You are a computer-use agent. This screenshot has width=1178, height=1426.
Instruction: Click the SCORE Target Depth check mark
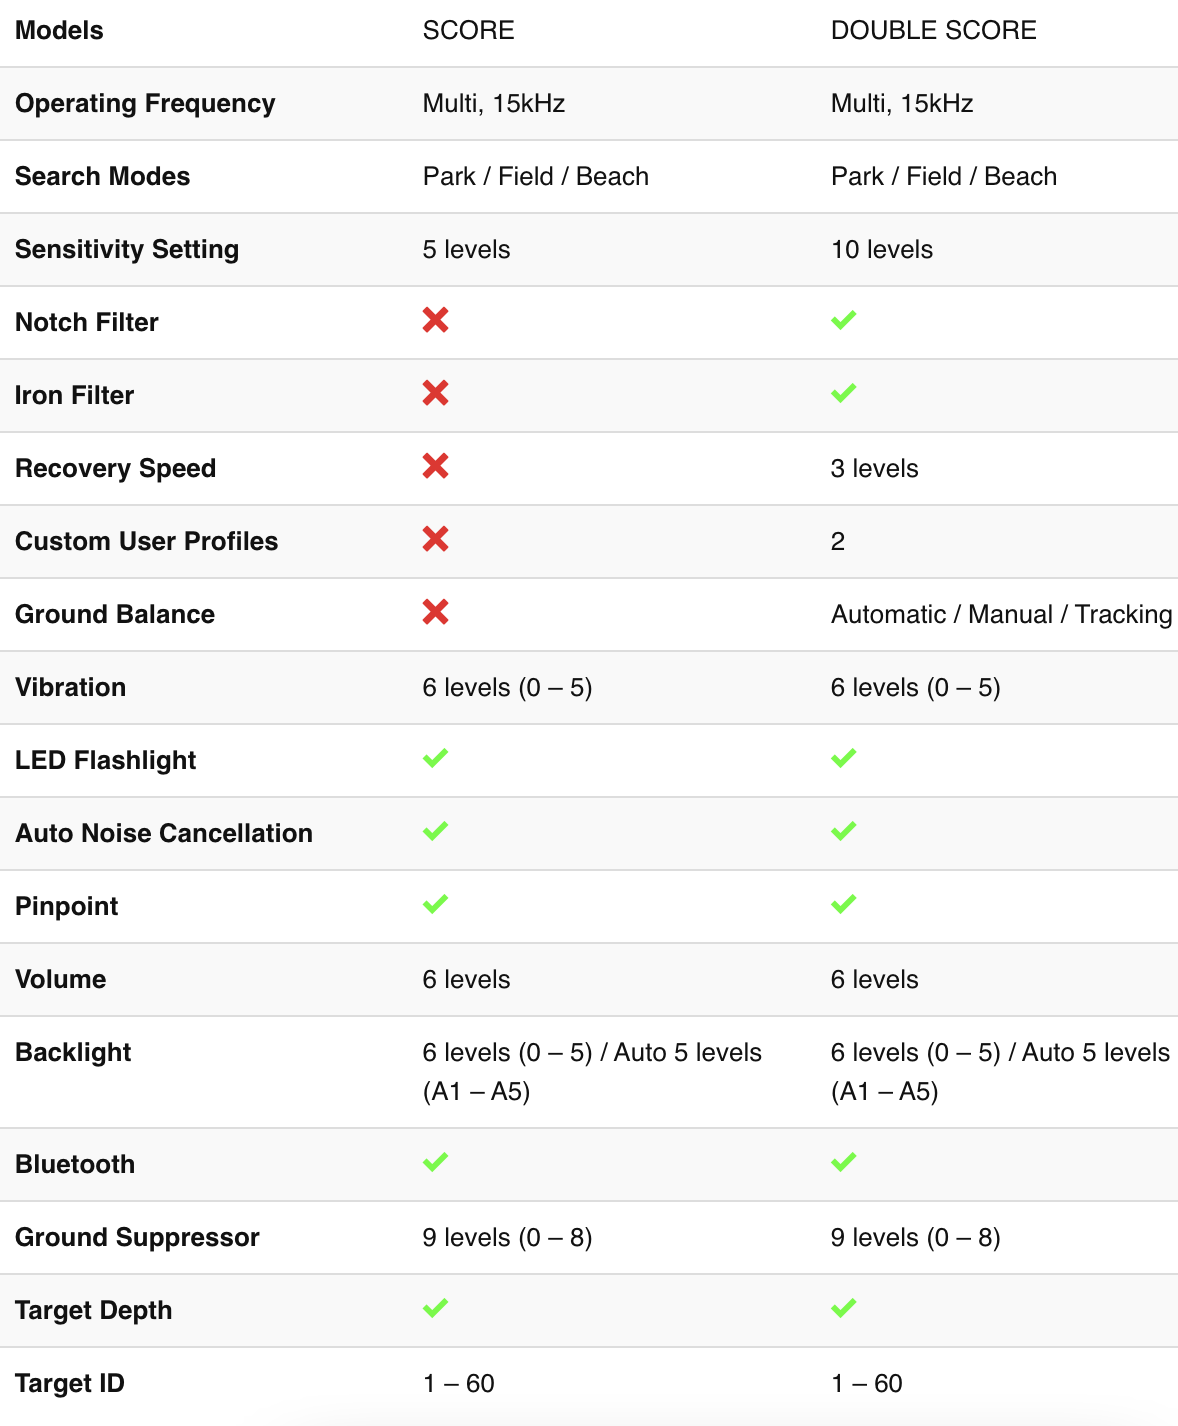(435, 1308)
